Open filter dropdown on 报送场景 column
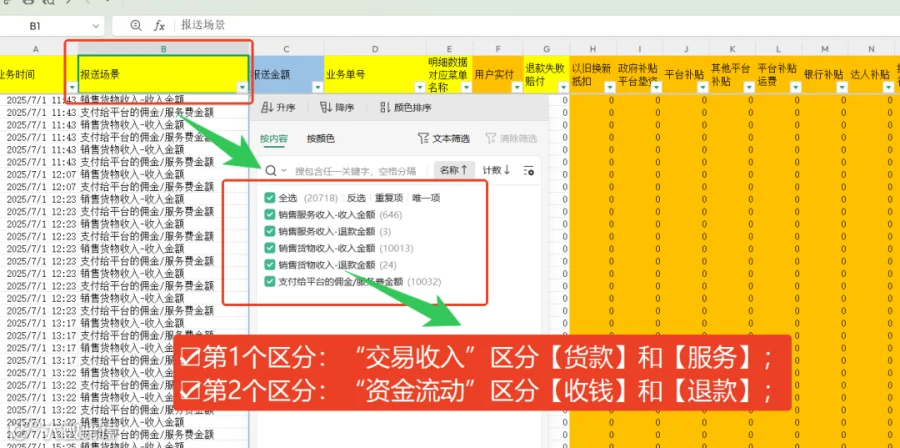This screenshot has height=448, width=900. (x=242, y=87)
